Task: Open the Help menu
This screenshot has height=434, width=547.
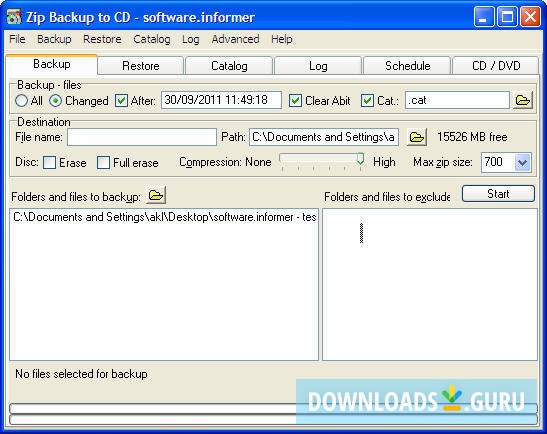Action: click(282, 39)
